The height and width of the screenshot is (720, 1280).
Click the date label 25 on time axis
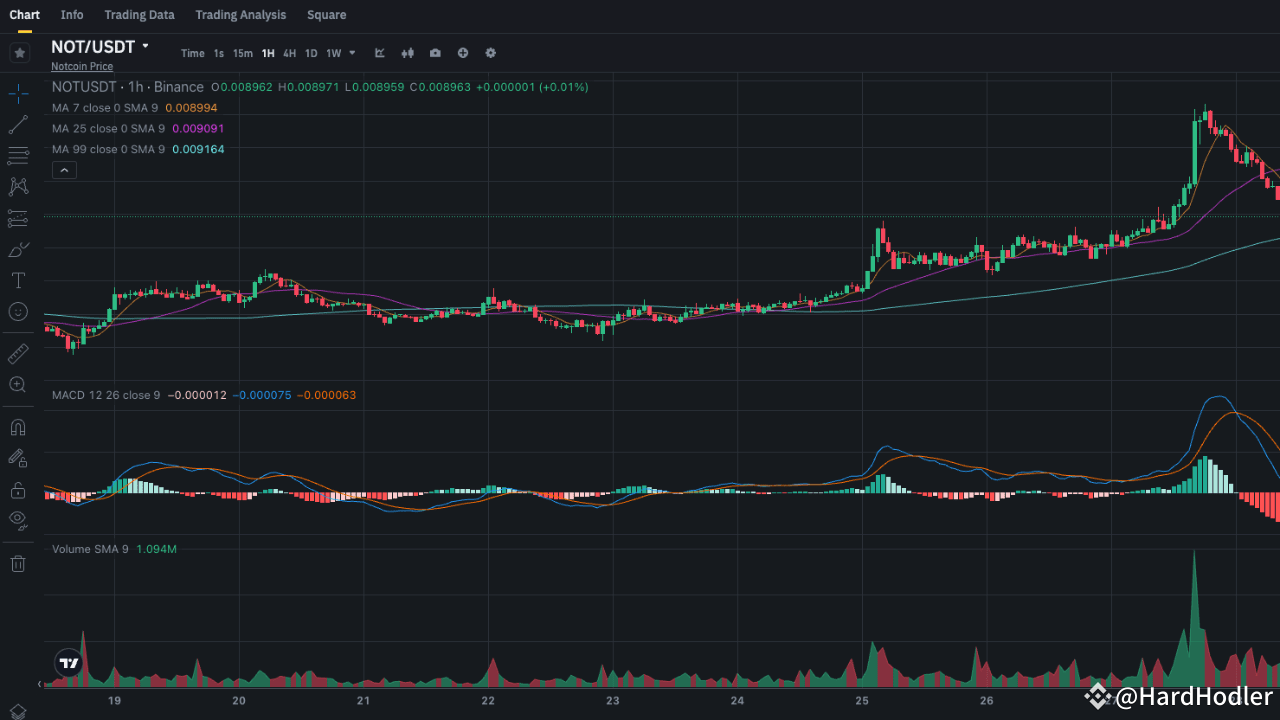click(862, 701)
